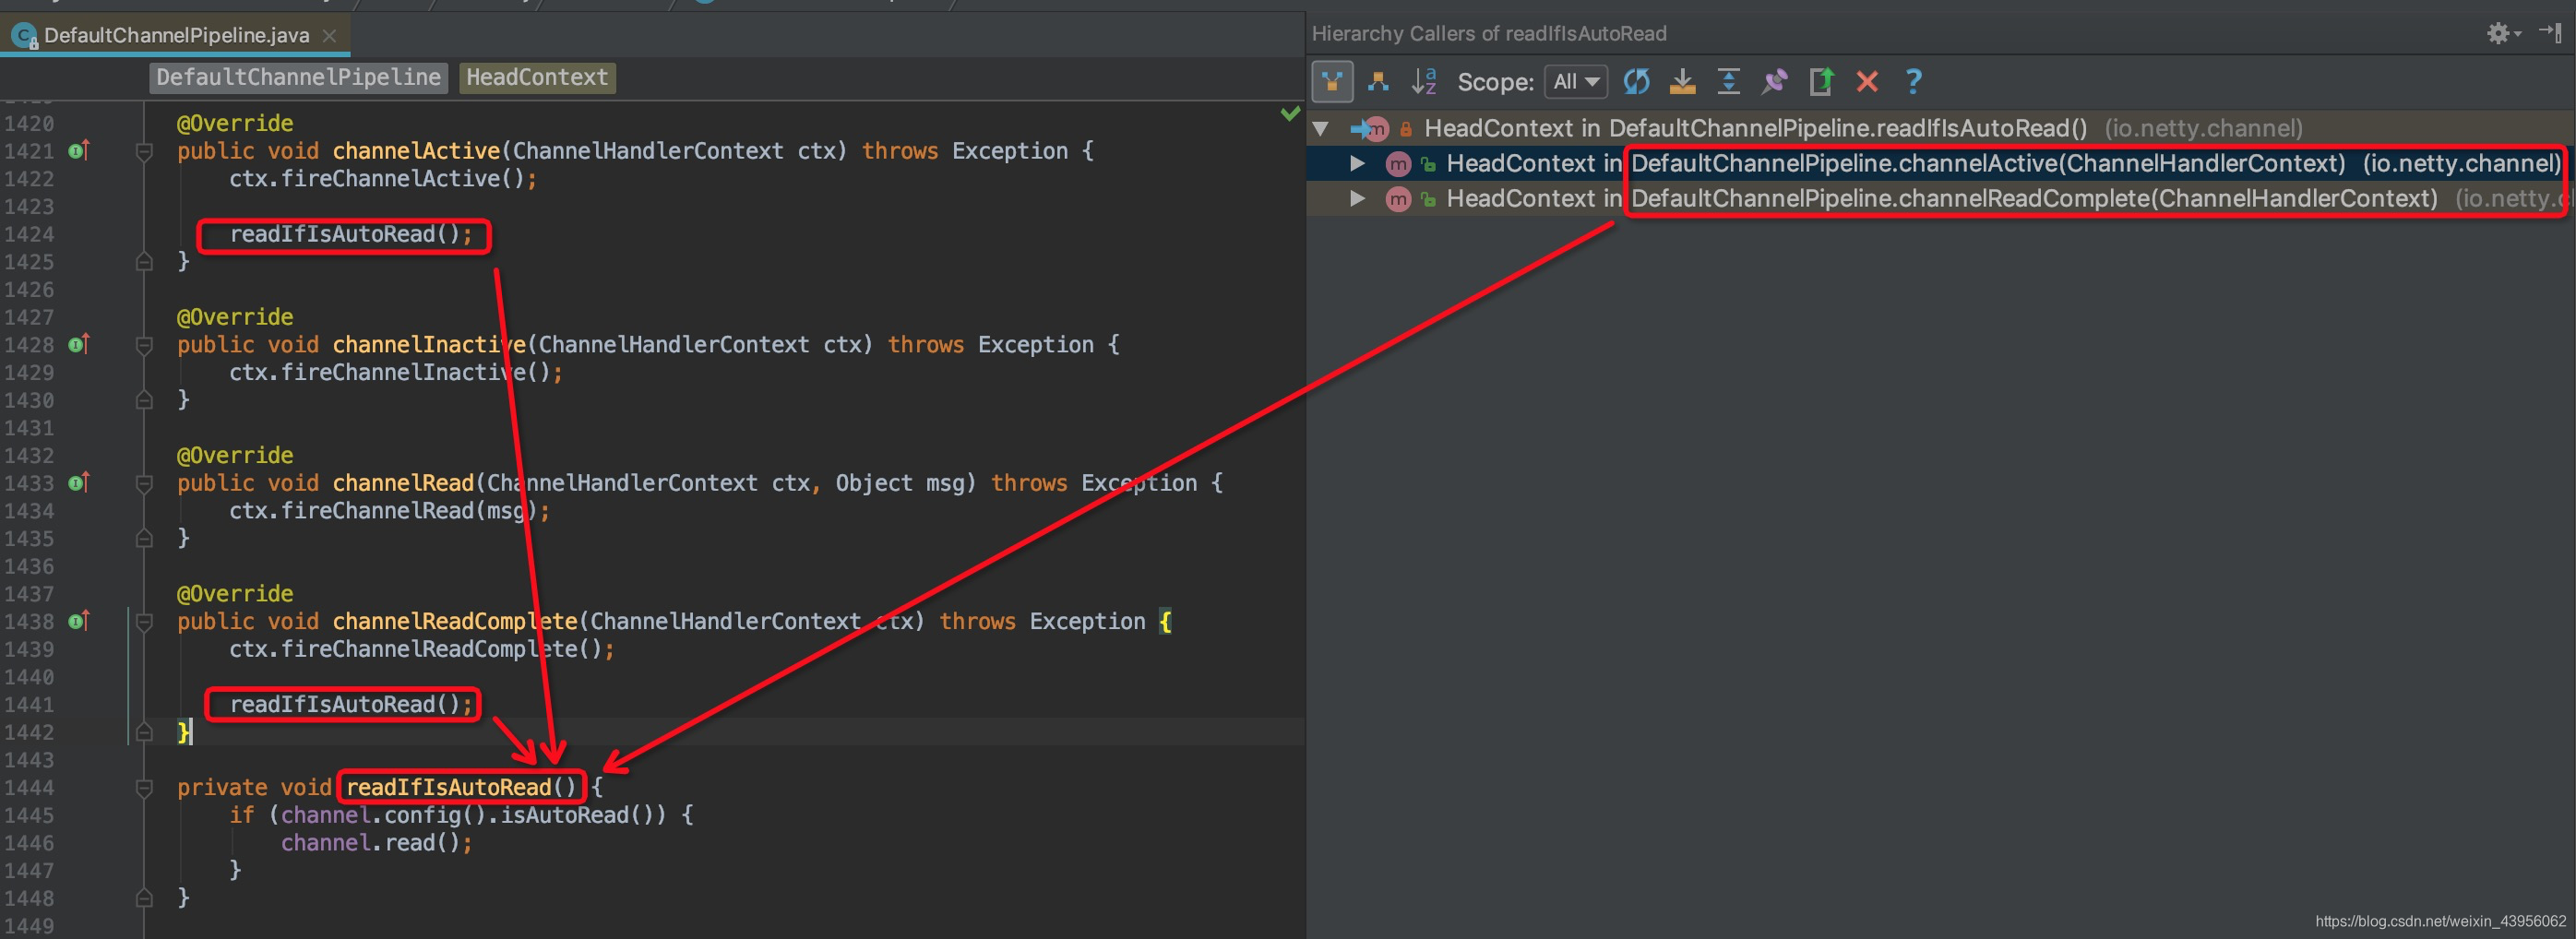Screen dimensions: 2576x939
Task: Click channelInactive method name
Action: point(429,344)
